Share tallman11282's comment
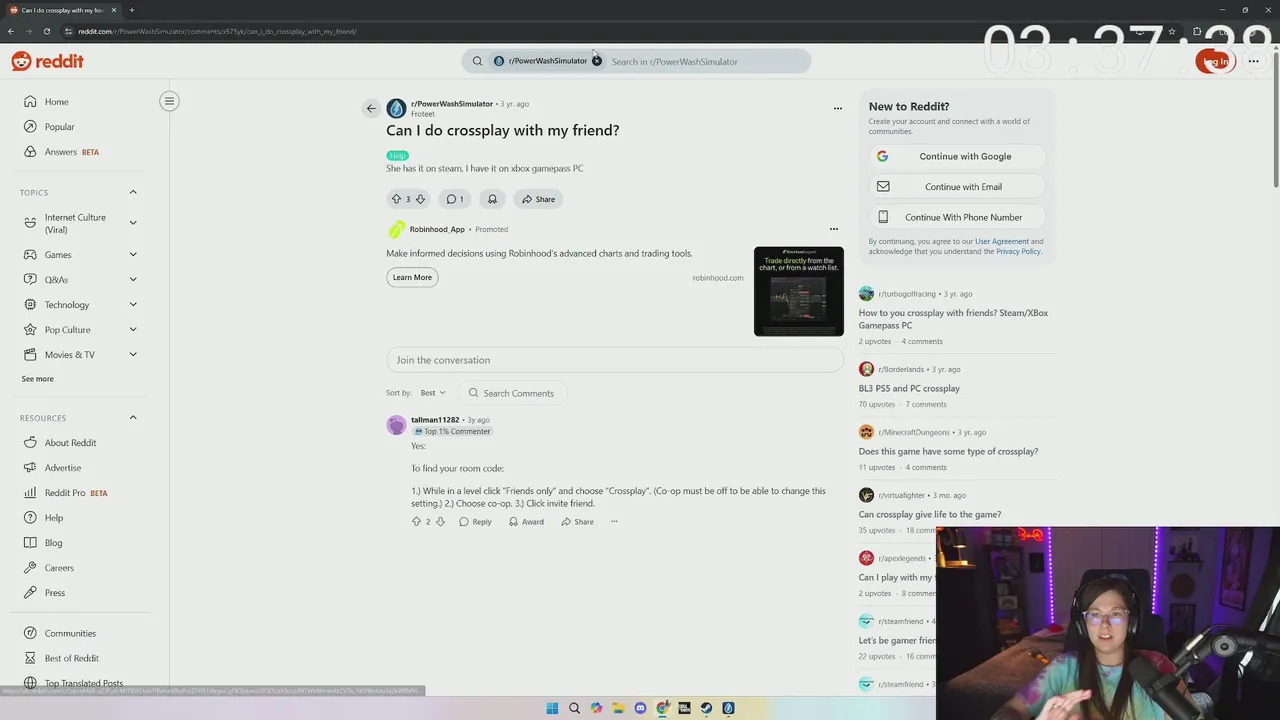Viewport: 1280px width, 720px height. point(577,522)
